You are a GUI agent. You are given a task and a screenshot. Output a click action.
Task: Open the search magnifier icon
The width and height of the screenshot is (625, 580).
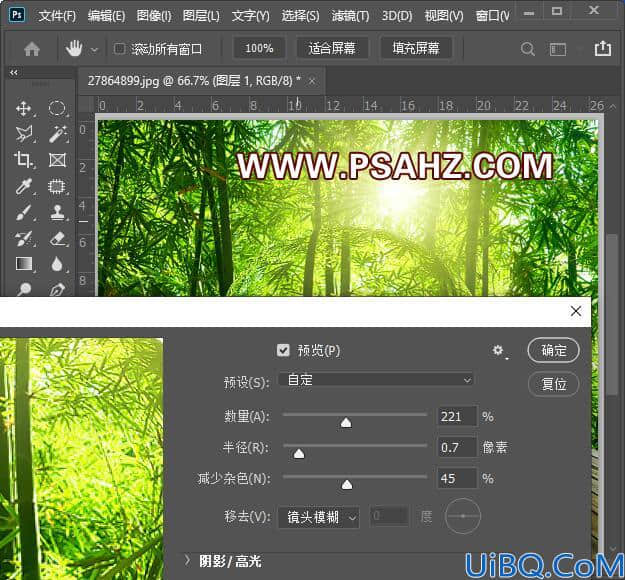click(527, 49)
